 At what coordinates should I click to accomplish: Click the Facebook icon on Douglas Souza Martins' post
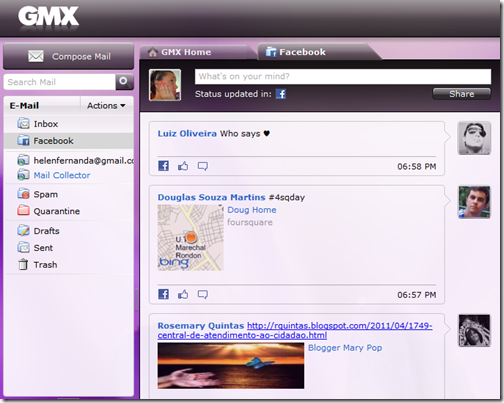pos(163,294)
